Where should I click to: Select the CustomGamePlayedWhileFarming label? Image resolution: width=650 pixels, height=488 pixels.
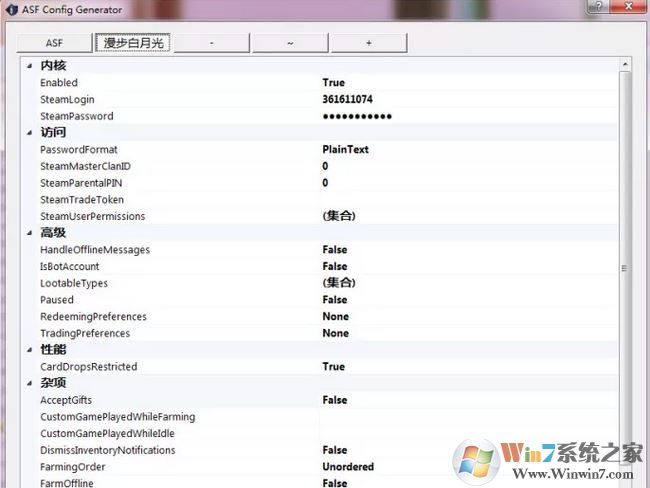pyautogui.click(x=118, y=417)
